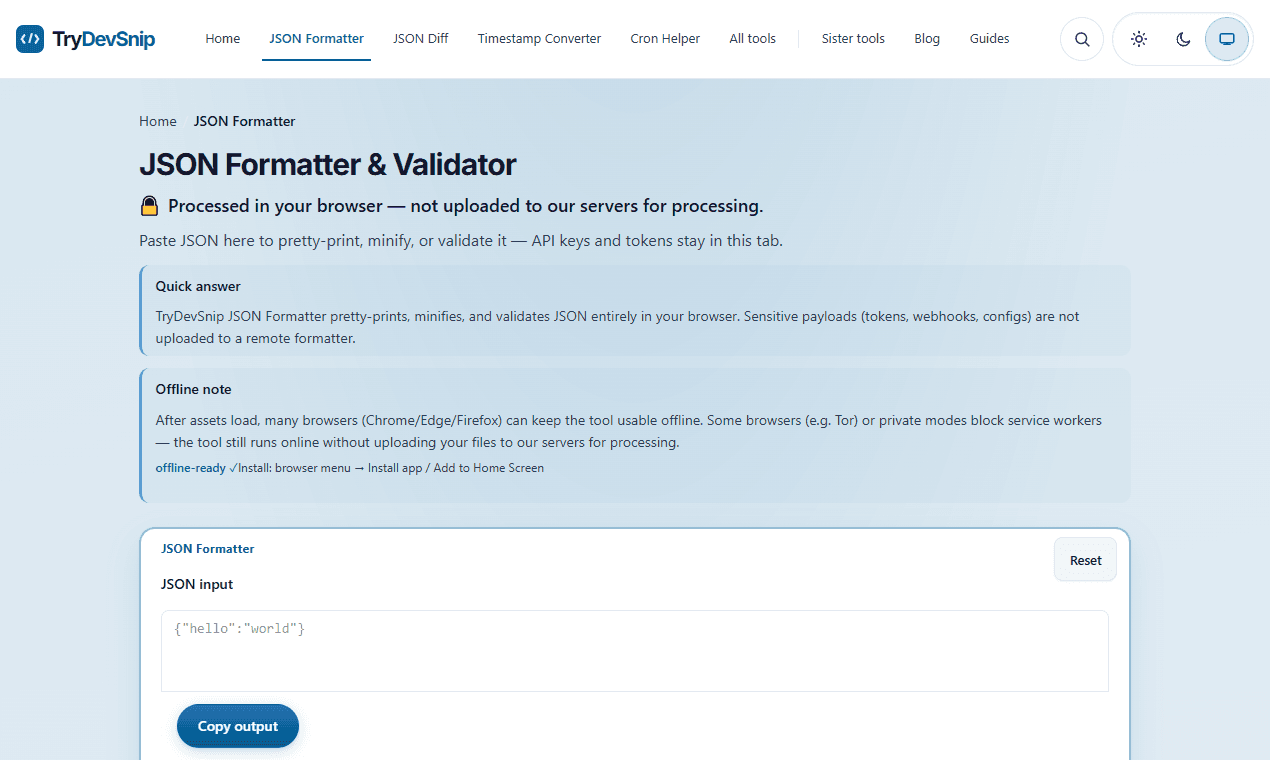Click Home breadcrumb link
Screen dimensions: 1270x760
pyautogui.click(x=158, y=121)
